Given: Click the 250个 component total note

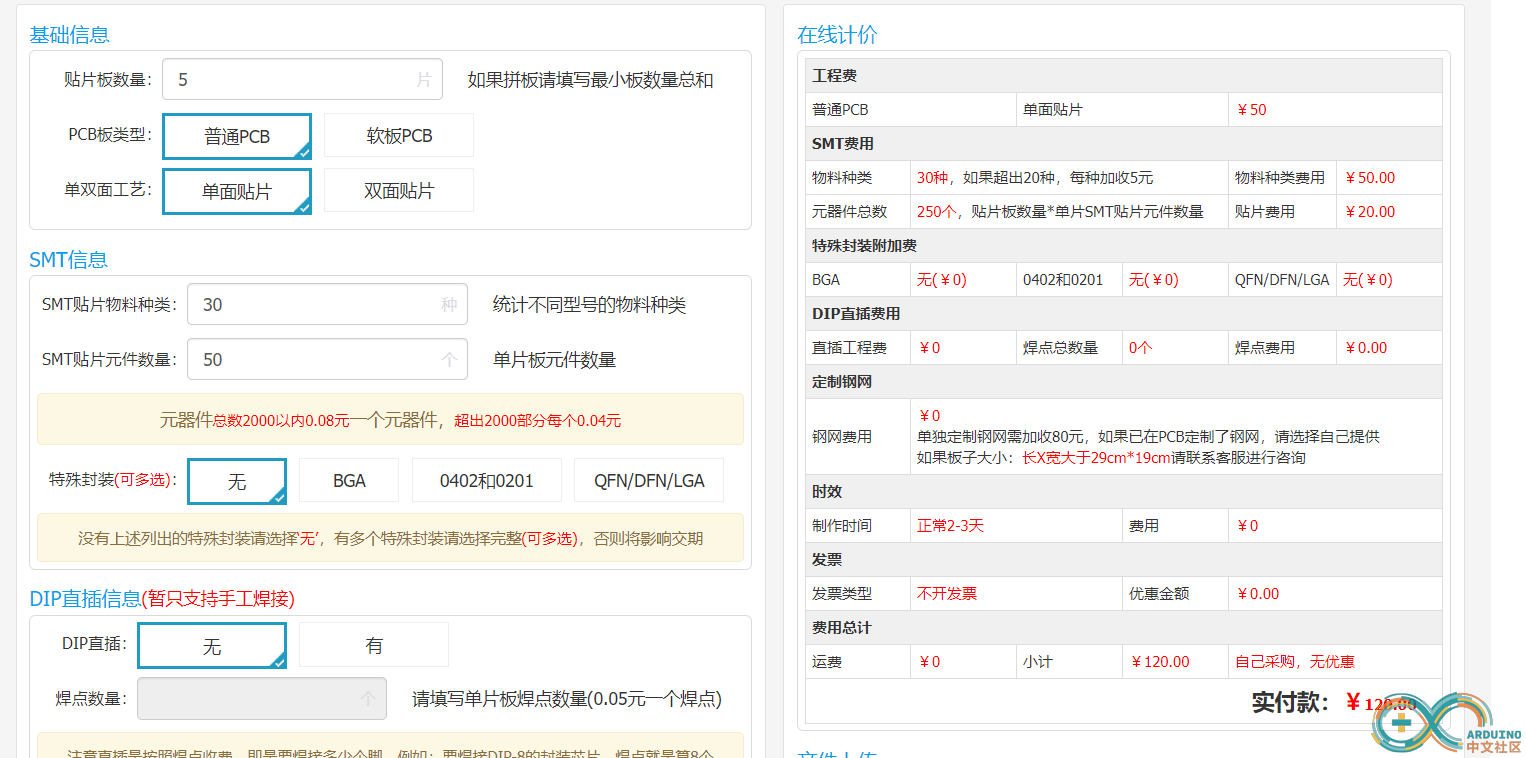Looking at the screenshot, I should [x=1060, y=212].
